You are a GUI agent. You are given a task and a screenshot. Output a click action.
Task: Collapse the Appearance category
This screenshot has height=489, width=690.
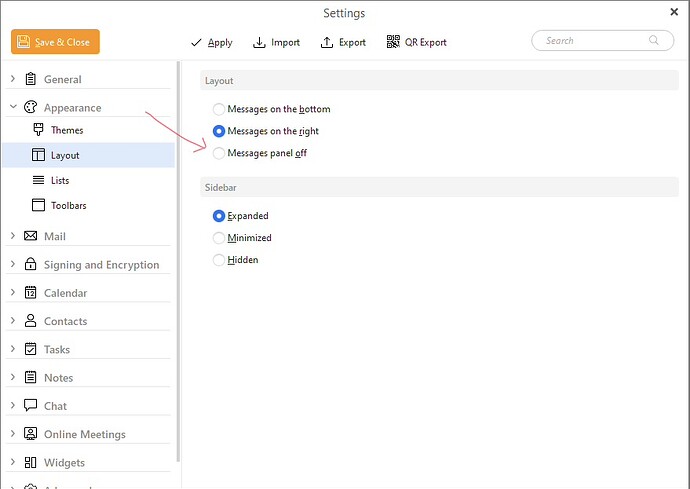12,107
